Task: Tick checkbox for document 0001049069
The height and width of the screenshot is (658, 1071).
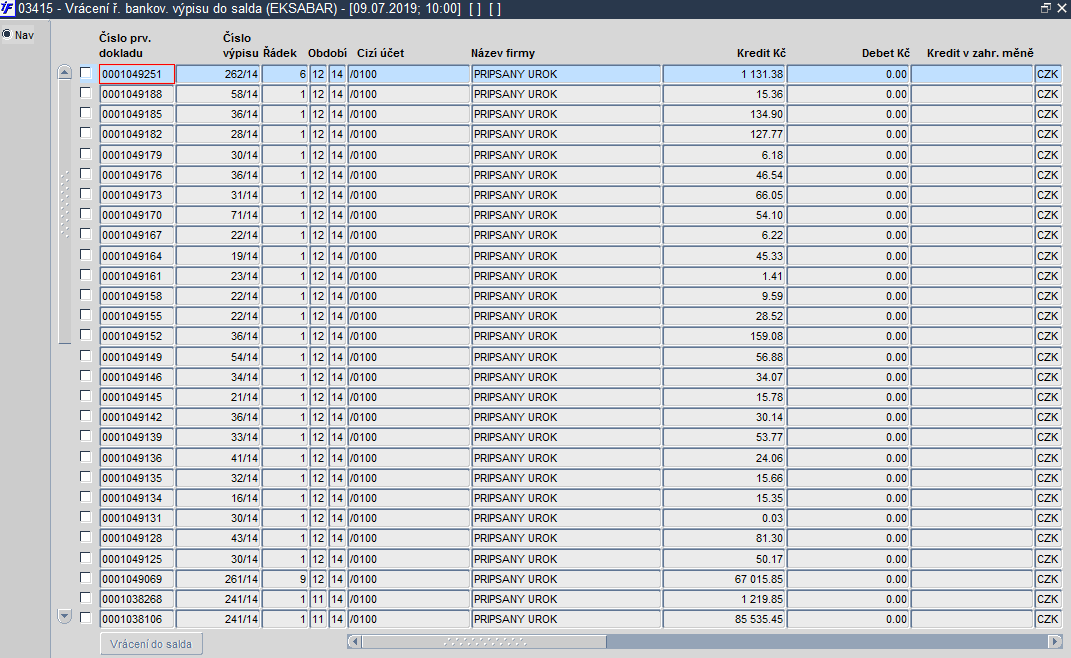Action: [85, 578]
